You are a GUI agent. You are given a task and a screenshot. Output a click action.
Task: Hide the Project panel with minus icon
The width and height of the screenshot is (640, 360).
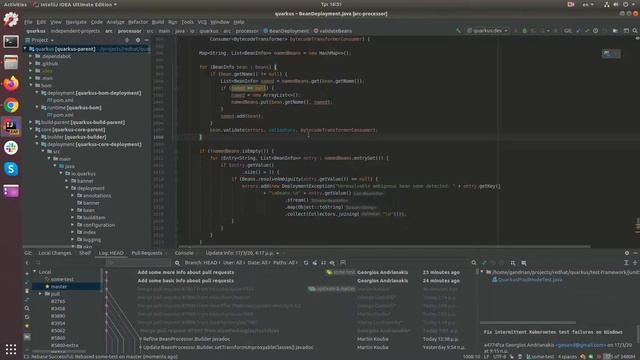(147, 40)
